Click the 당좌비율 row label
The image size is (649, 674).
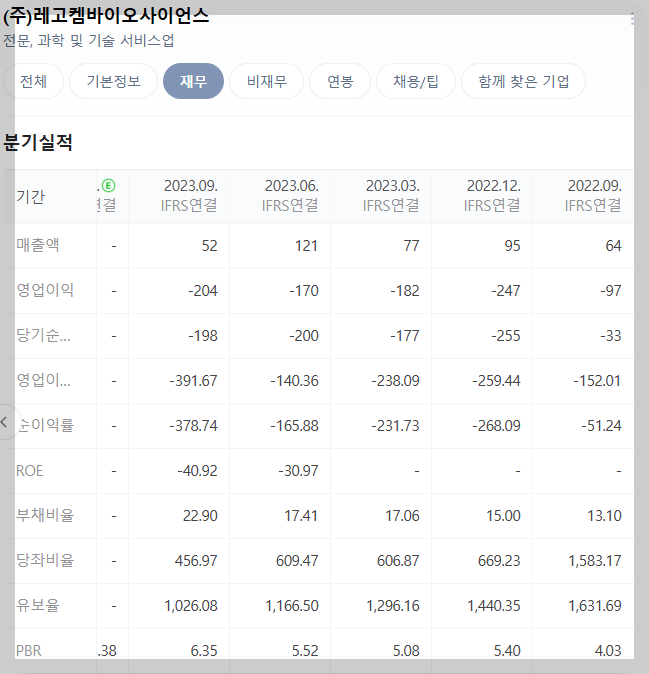point(45,560)
